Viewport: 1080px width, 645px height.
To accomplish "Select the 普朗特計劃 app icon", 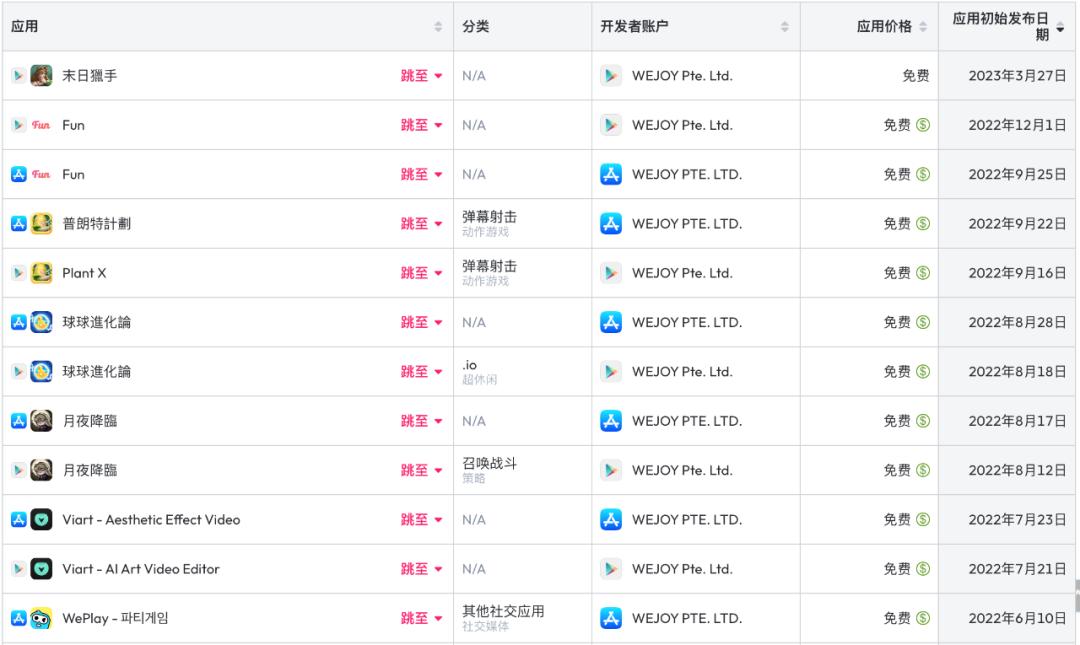I will coord(40,223).
